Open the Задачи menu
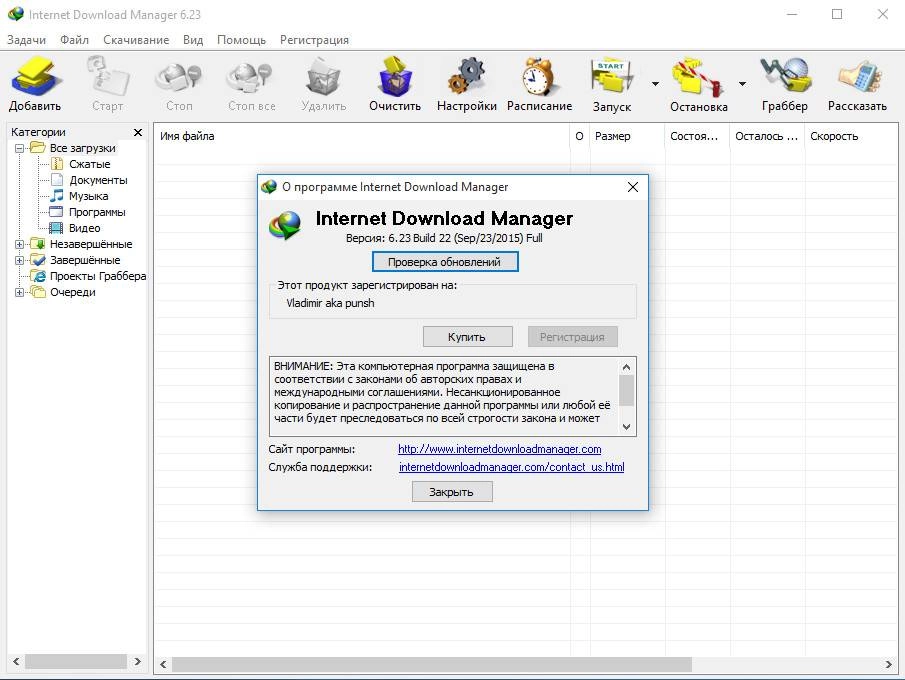The image size is (905, 680). (26, 40)
